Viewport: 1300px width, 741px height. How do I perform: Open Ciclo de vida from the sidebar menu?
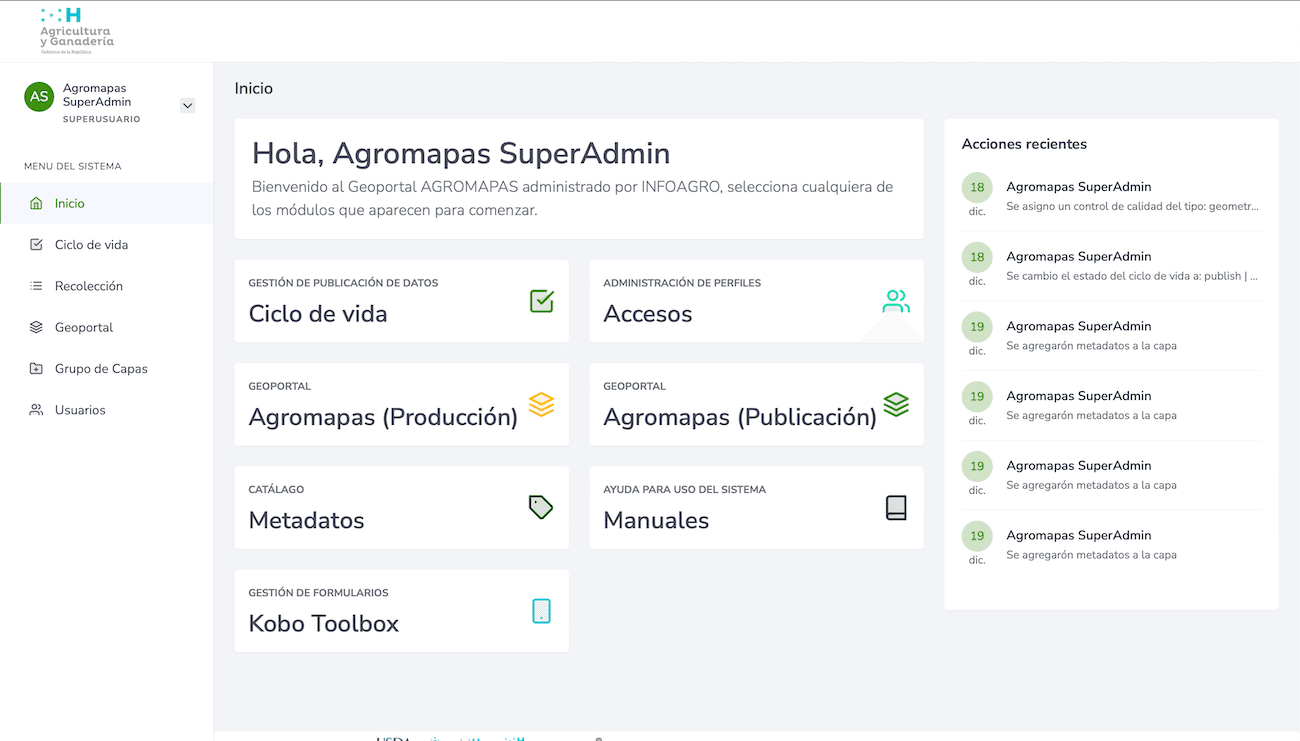[x=106, y=245]
